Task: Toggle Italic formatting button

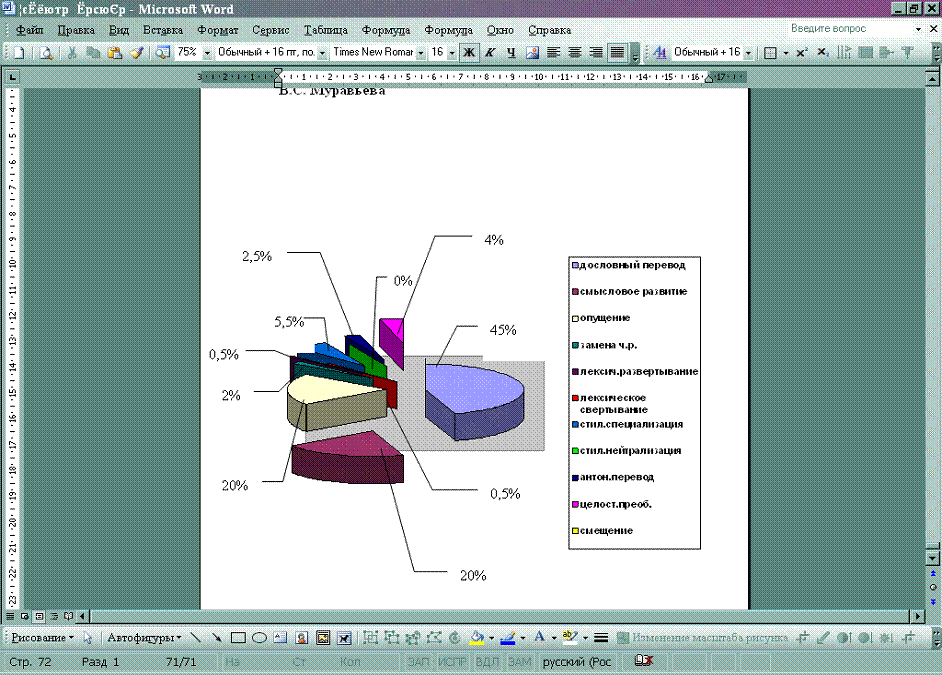Action: 490,52
